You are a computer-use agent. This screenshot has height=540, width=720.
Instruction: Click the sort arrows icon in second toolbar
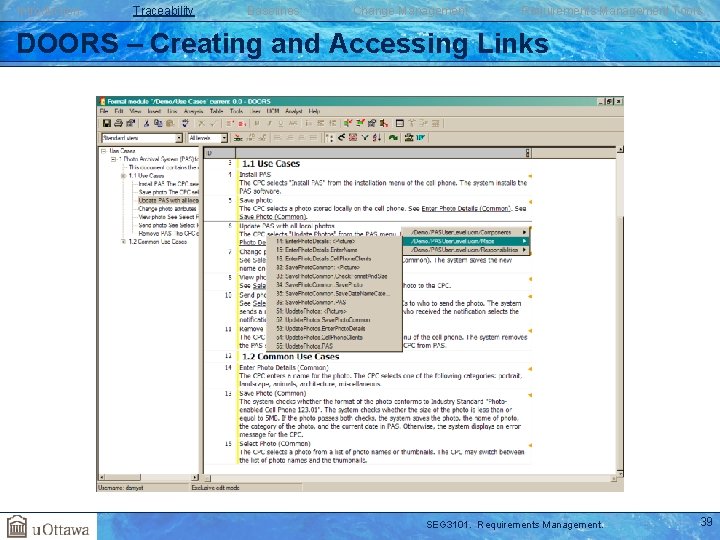[377, 137]
